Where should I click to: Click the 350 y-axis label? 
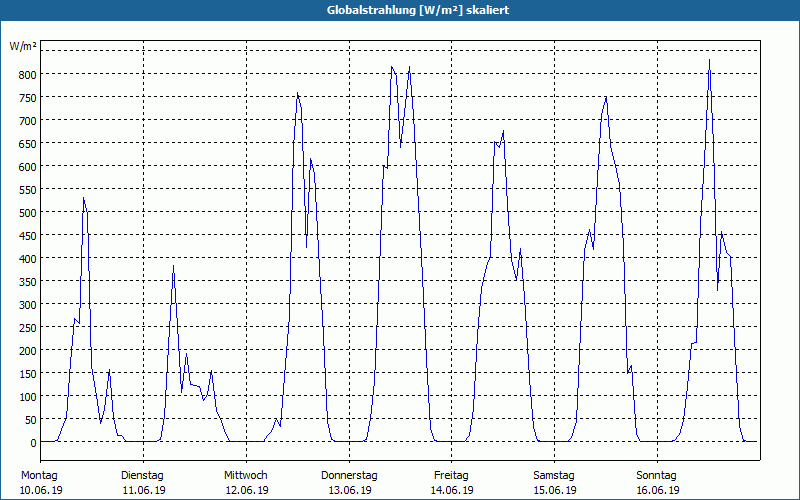tap(27, 282)
